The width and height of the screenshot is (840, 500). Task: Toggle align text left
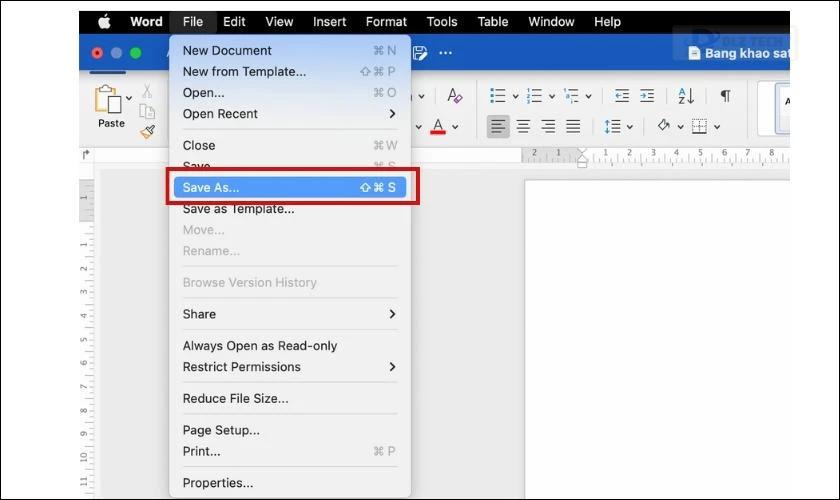point(498,127)
